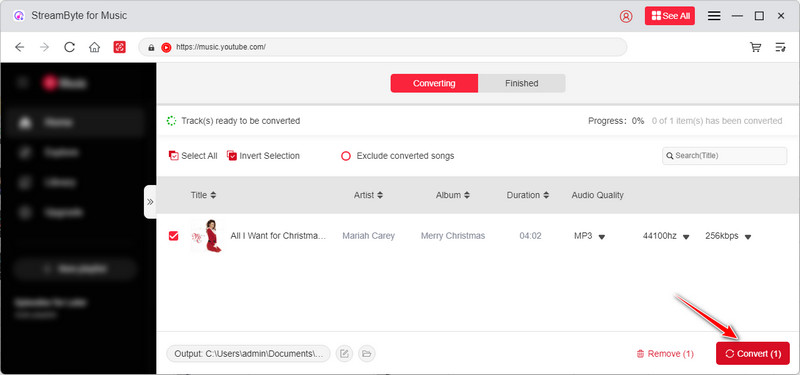Reload the page

(x=69, y=47)
